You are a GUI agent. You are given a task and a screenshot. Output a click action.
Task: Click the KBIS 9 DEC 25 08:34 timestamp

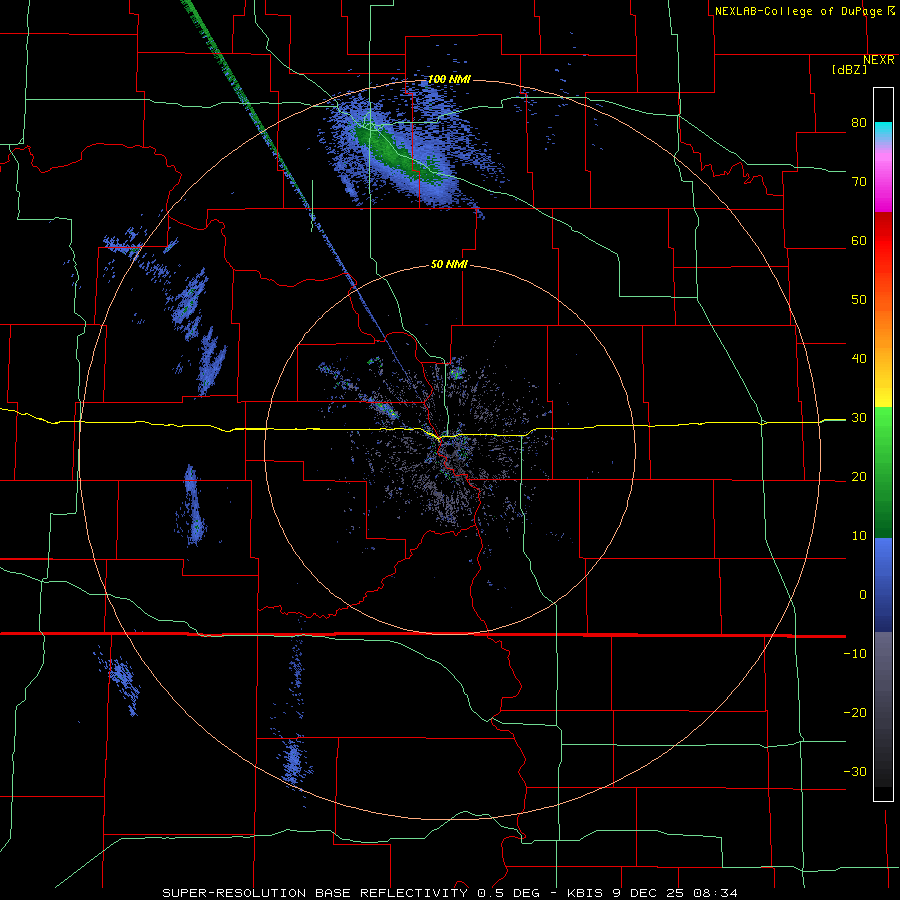click(x=653, y=893)
